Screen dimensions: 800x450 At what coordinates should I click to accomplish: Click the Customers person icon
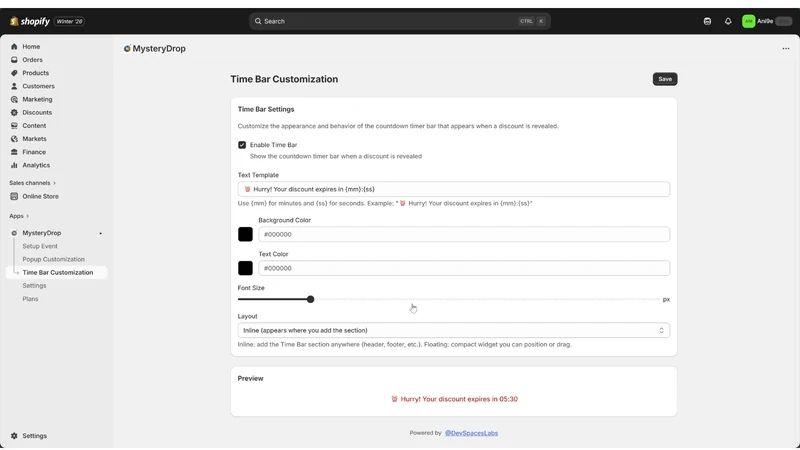14,86
